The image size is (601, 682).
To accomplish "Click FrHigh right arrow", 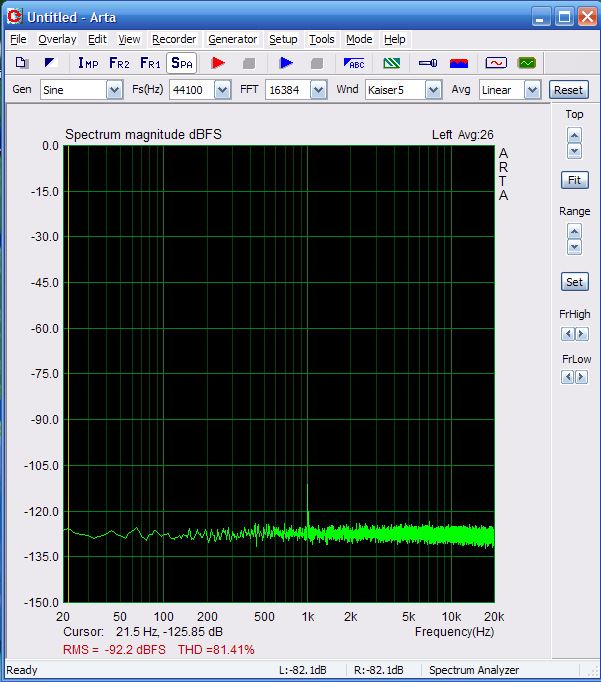I will (582, 334).
